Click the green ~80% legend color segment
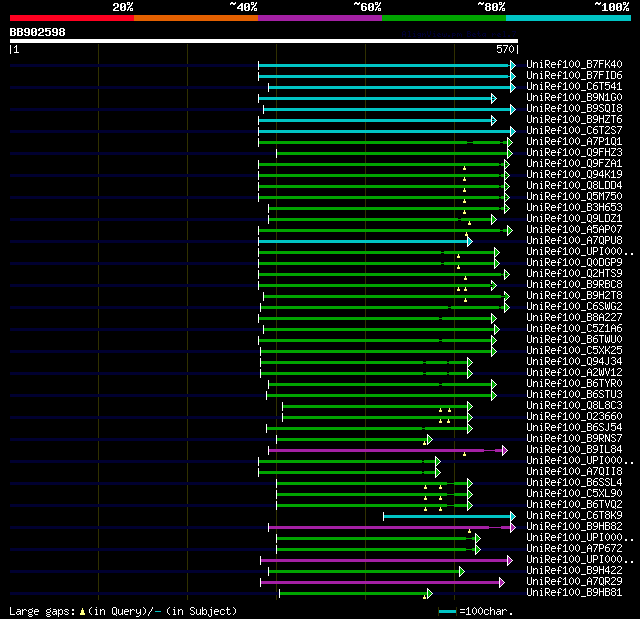The image size is (640, 619). (444, 18)
